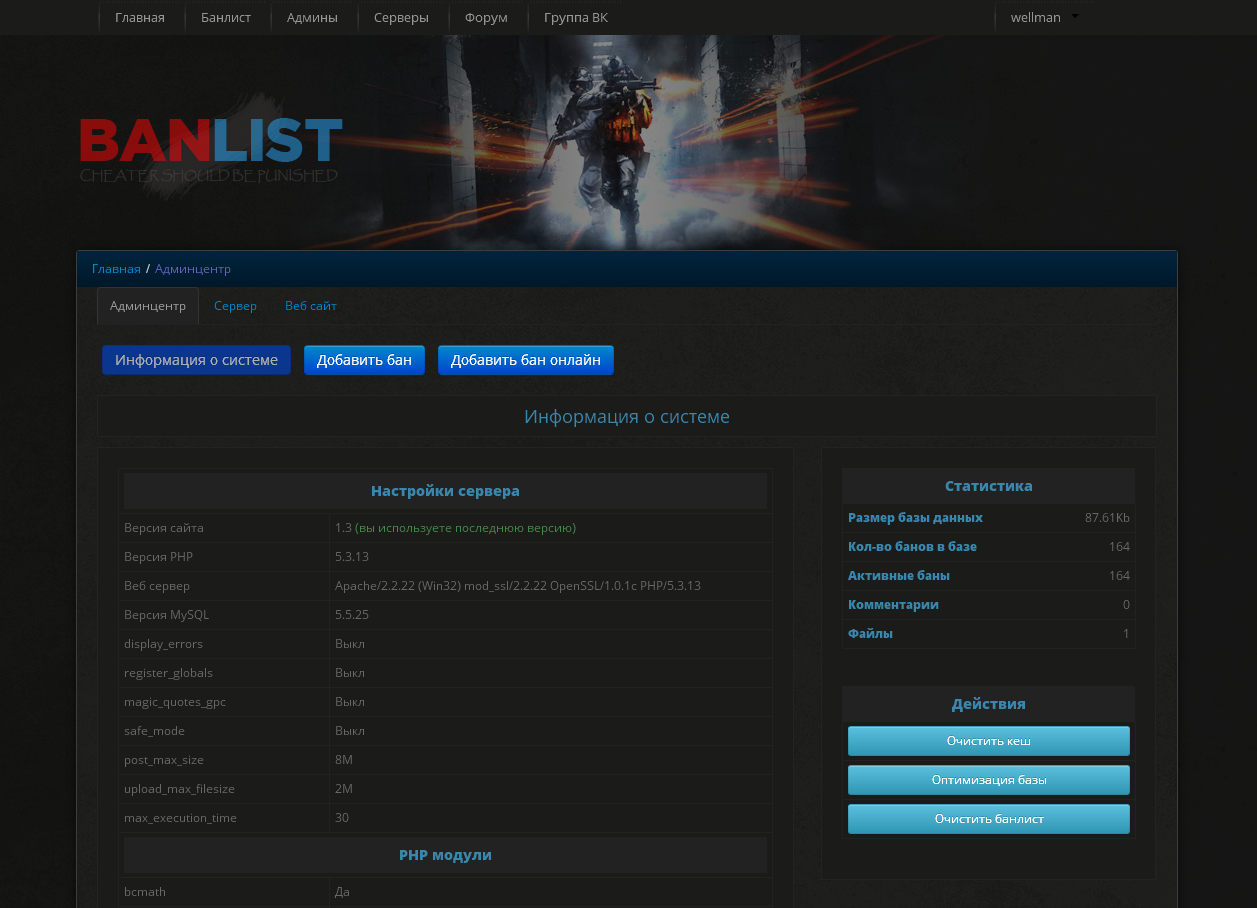
Task: Open the Банлист menu item
Action: tap(226, 17)
